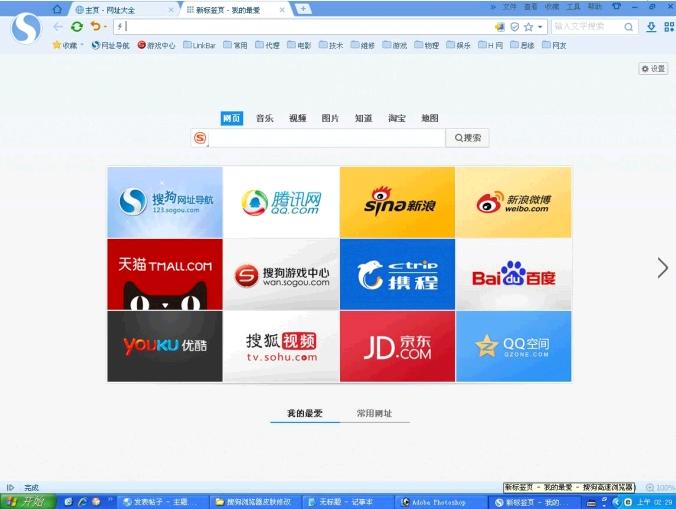Select the 知道 search category tab
This screenshot has height=509, width=676.
tap(363, 118)
